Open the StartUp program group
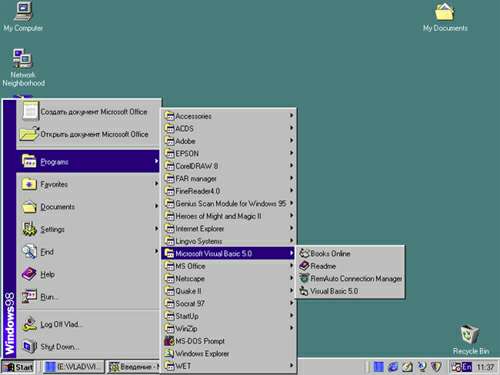Image resolution: width=500 pixels, height=375 pixels. tap(228, 316)
